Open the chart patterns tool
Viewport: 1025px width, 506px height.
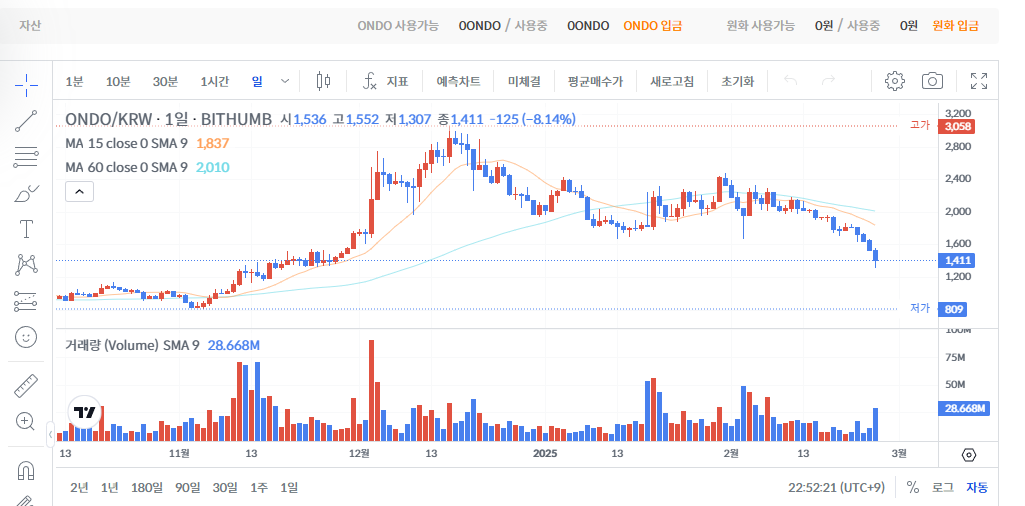tap(26, 265)
